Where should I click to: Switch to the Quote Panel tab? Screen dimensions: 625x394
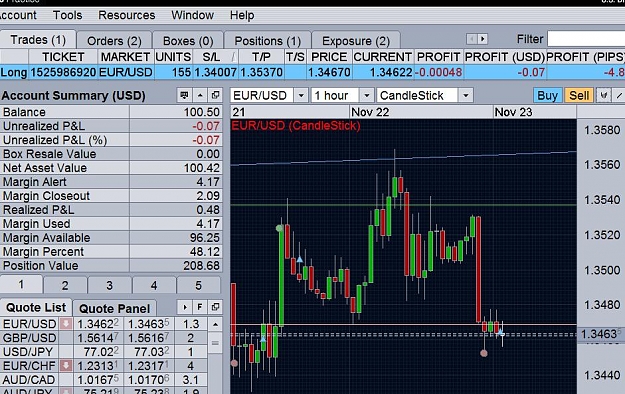114,308
